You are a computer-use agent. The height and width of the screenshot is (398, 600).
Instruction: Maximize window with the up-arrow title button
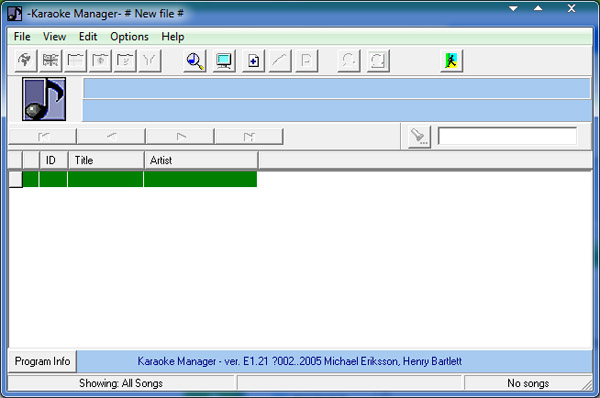click(538, 8)
